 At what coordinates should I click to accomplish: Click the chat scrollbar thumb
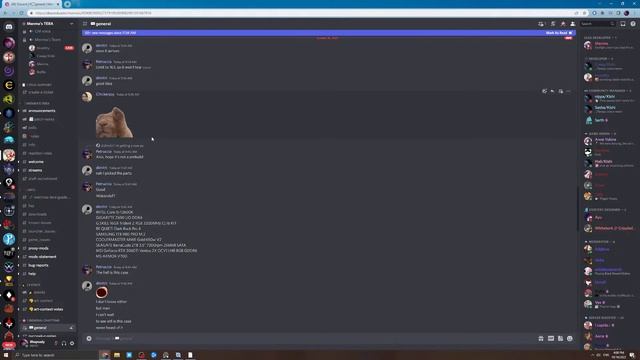[578, 209]
